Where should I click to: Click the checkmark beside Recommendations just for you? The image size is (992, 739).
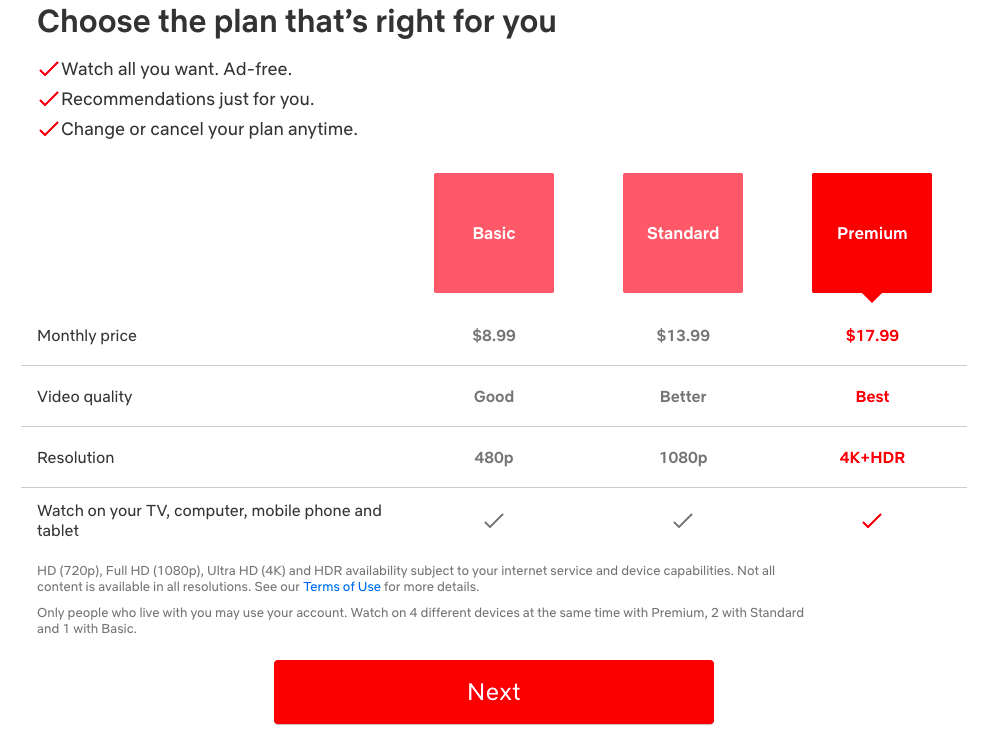[49, 99]
